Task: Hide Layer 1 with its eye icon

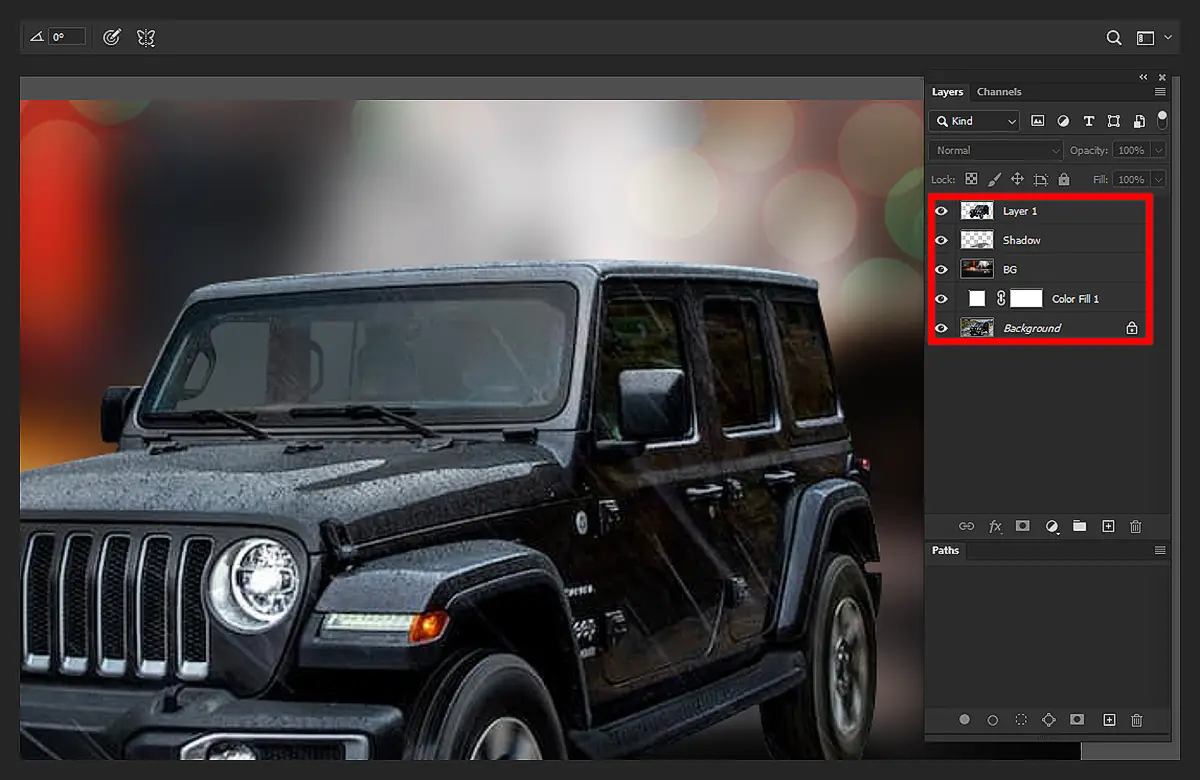Action: coord(941,211)
